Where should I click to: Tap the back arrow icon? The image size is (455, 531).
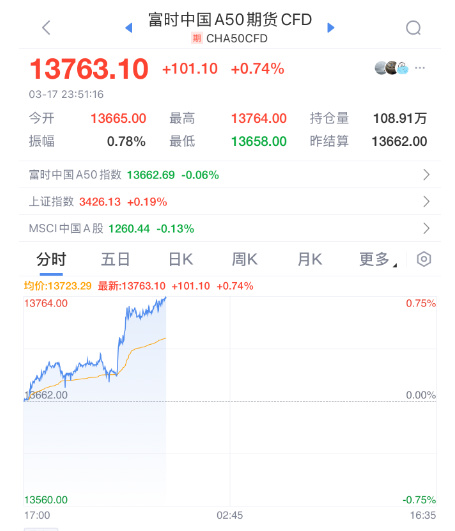click(46, 28)
